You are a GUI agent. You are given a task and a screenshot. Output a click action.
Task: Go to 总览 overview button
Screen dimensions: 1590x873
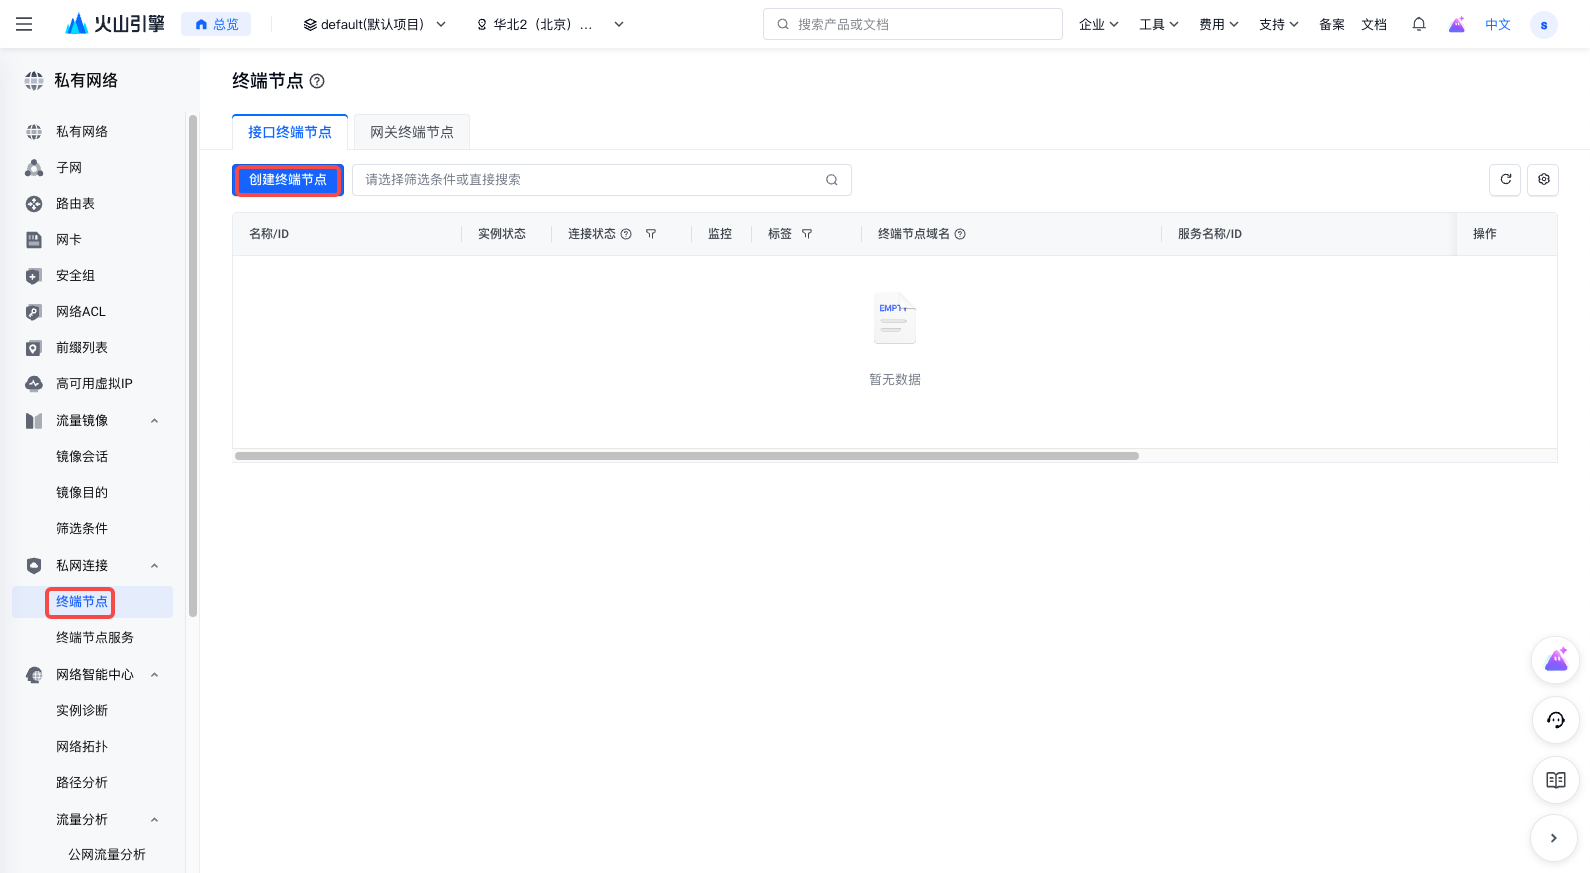pyautogui.click(x=216, y=24)
